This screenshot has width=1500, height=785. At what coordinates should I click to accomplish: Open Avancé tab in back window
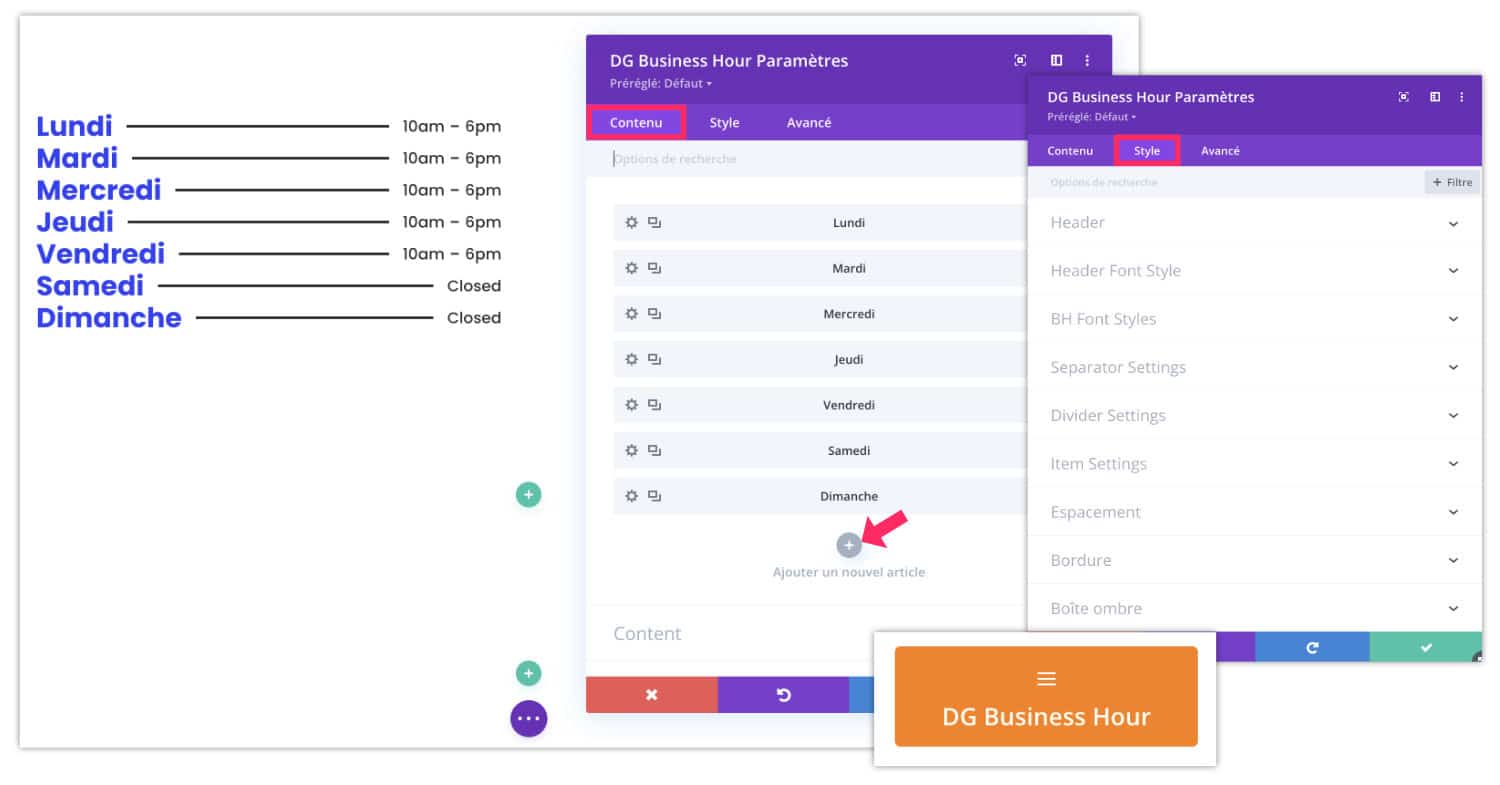click(809, 122)
